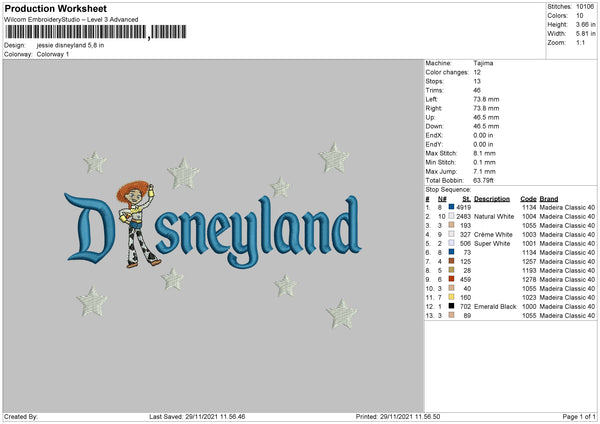Select the tan swatch in stop 13
The width and height of the screenshot is (600, 424).
452,315
